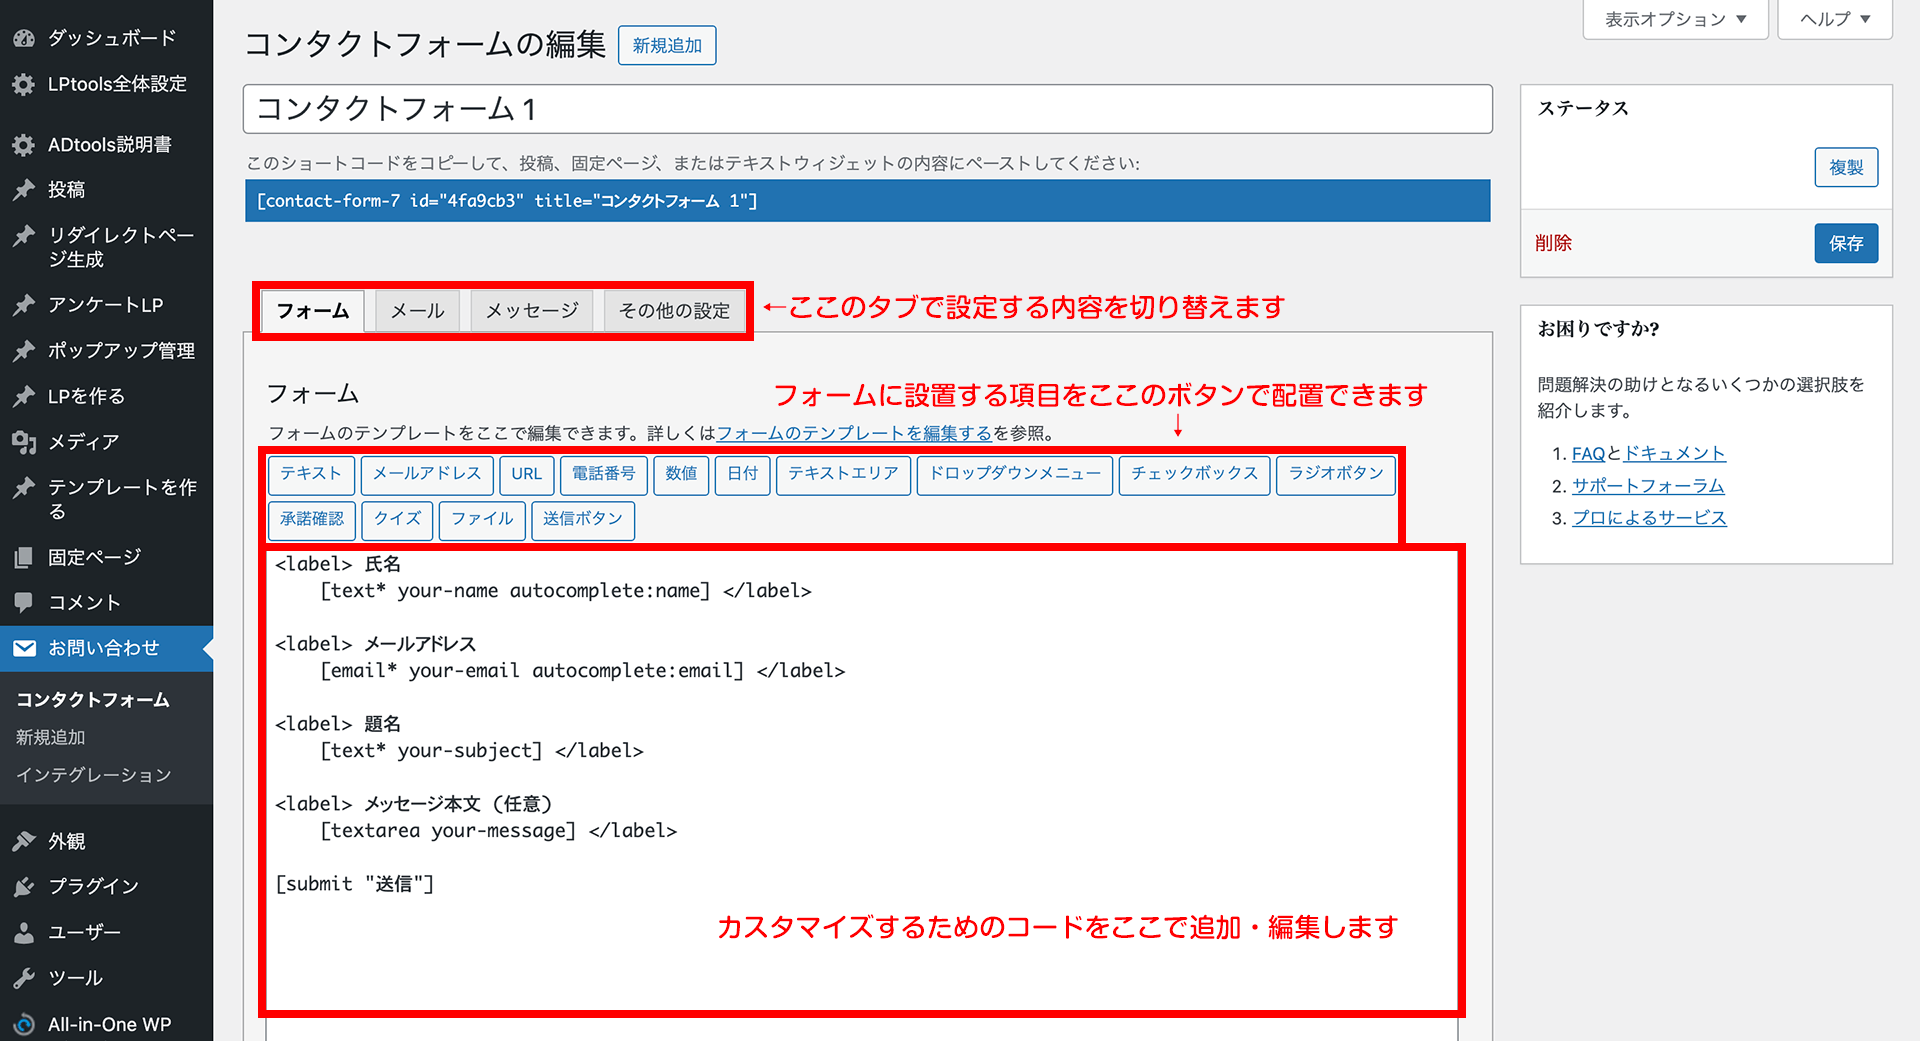Select the お問い合わせ envelope icon
This screenshot has width=1920, height=1041.
tap(24, 648)
